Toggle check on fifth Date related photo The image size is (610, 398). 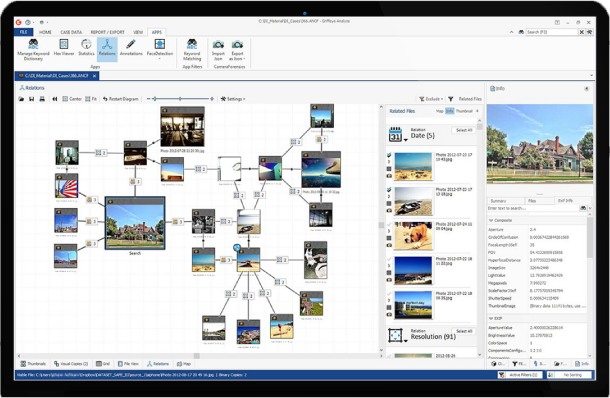(389, 294)
